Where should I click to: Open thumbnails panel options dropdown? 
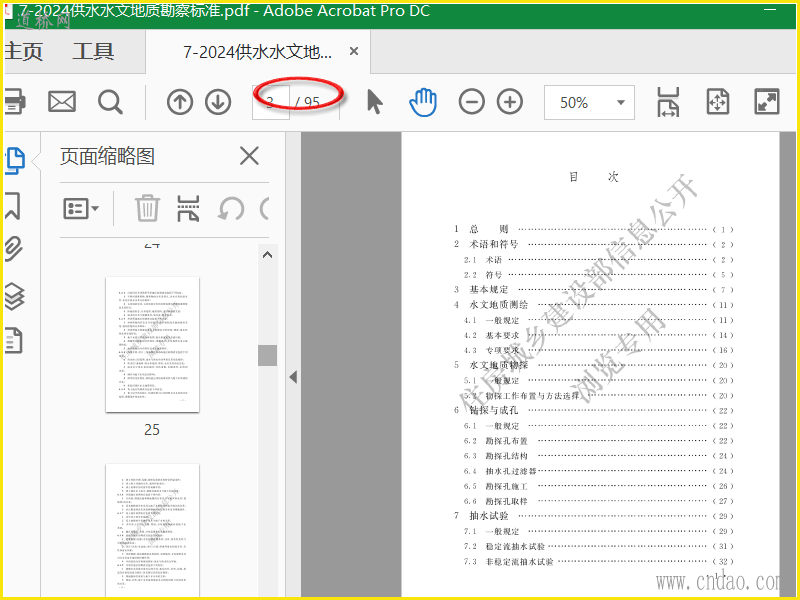click(x=81, y=209)
